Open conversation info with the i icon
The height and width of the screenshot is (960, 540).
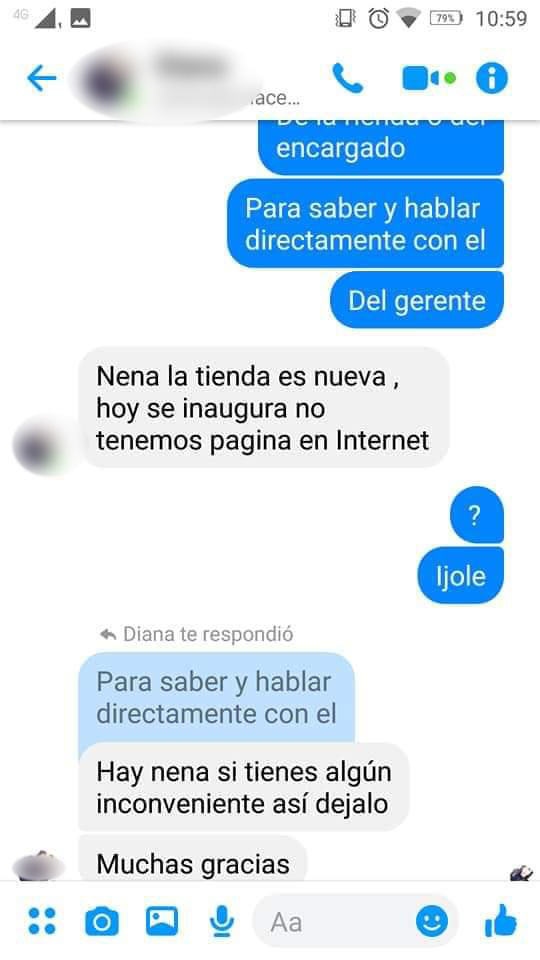tap(492, 78)
